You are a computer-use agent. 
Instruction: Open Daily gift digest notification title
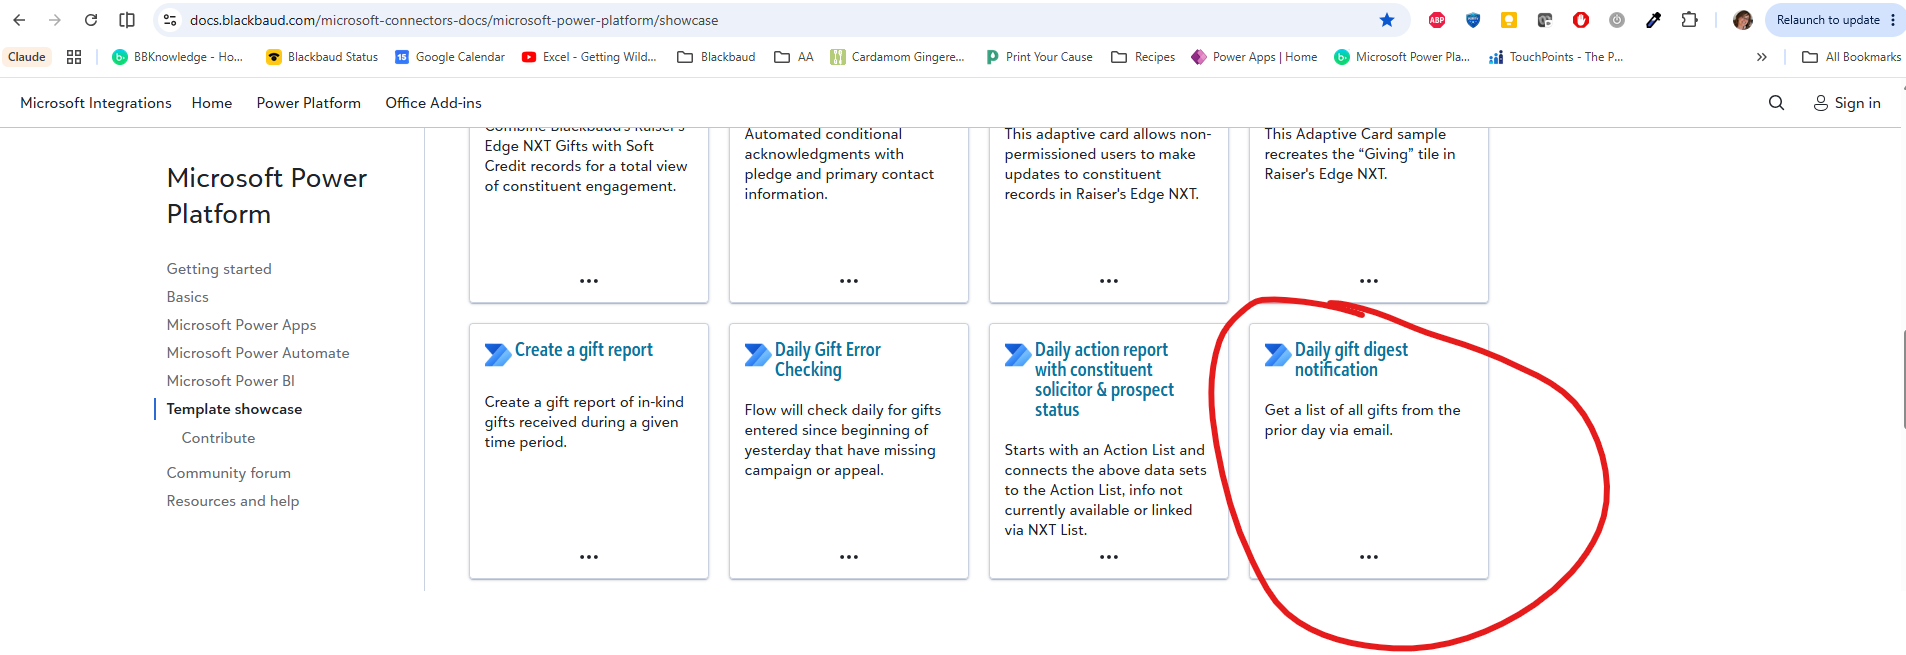[x=1351, y=360]
